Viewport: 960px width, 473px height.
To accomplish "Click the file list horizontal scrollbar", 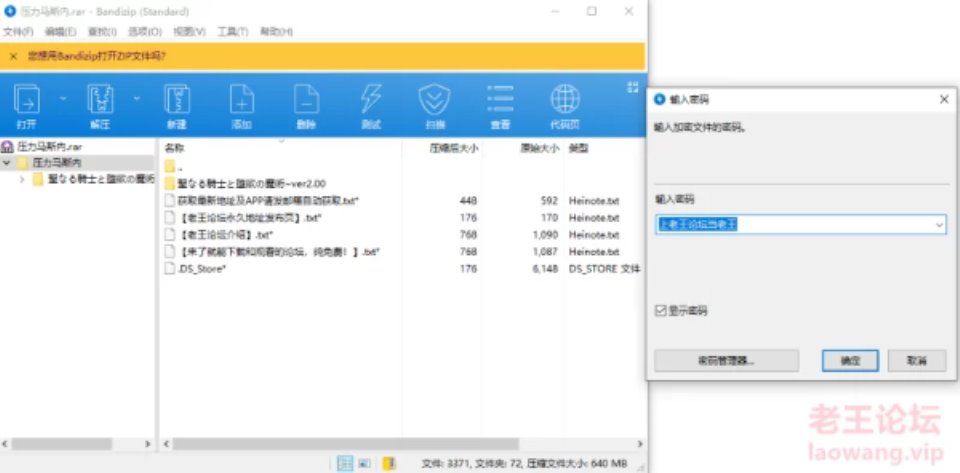I will 345,444.
